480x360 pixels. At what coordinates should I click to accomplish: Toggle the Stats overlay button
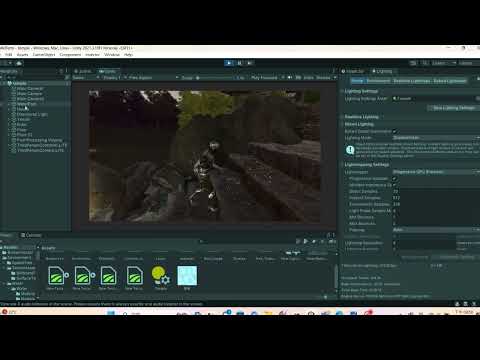pyautogui.click(x=308, y=78)
